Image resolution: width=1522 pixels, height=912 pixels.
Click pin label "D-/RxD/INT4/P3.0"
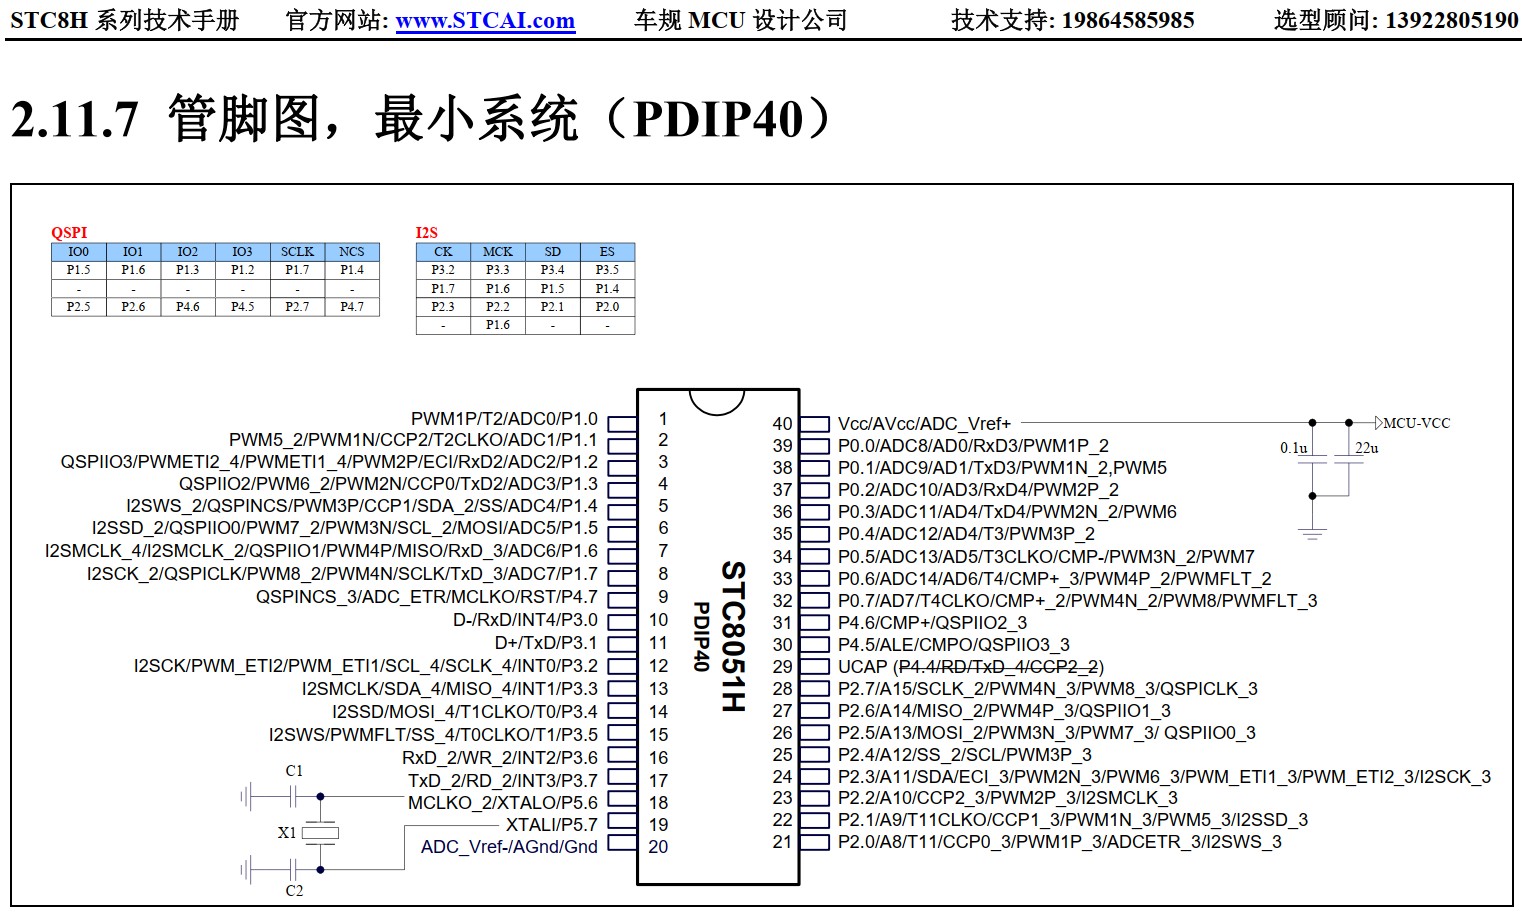pos(525,620)
